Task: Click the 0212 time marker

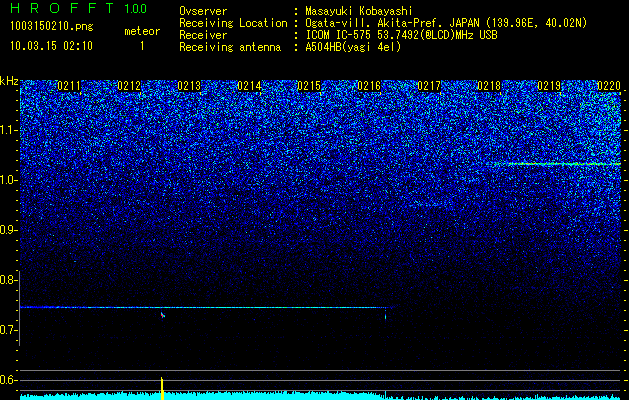Action: pos(129,86)
